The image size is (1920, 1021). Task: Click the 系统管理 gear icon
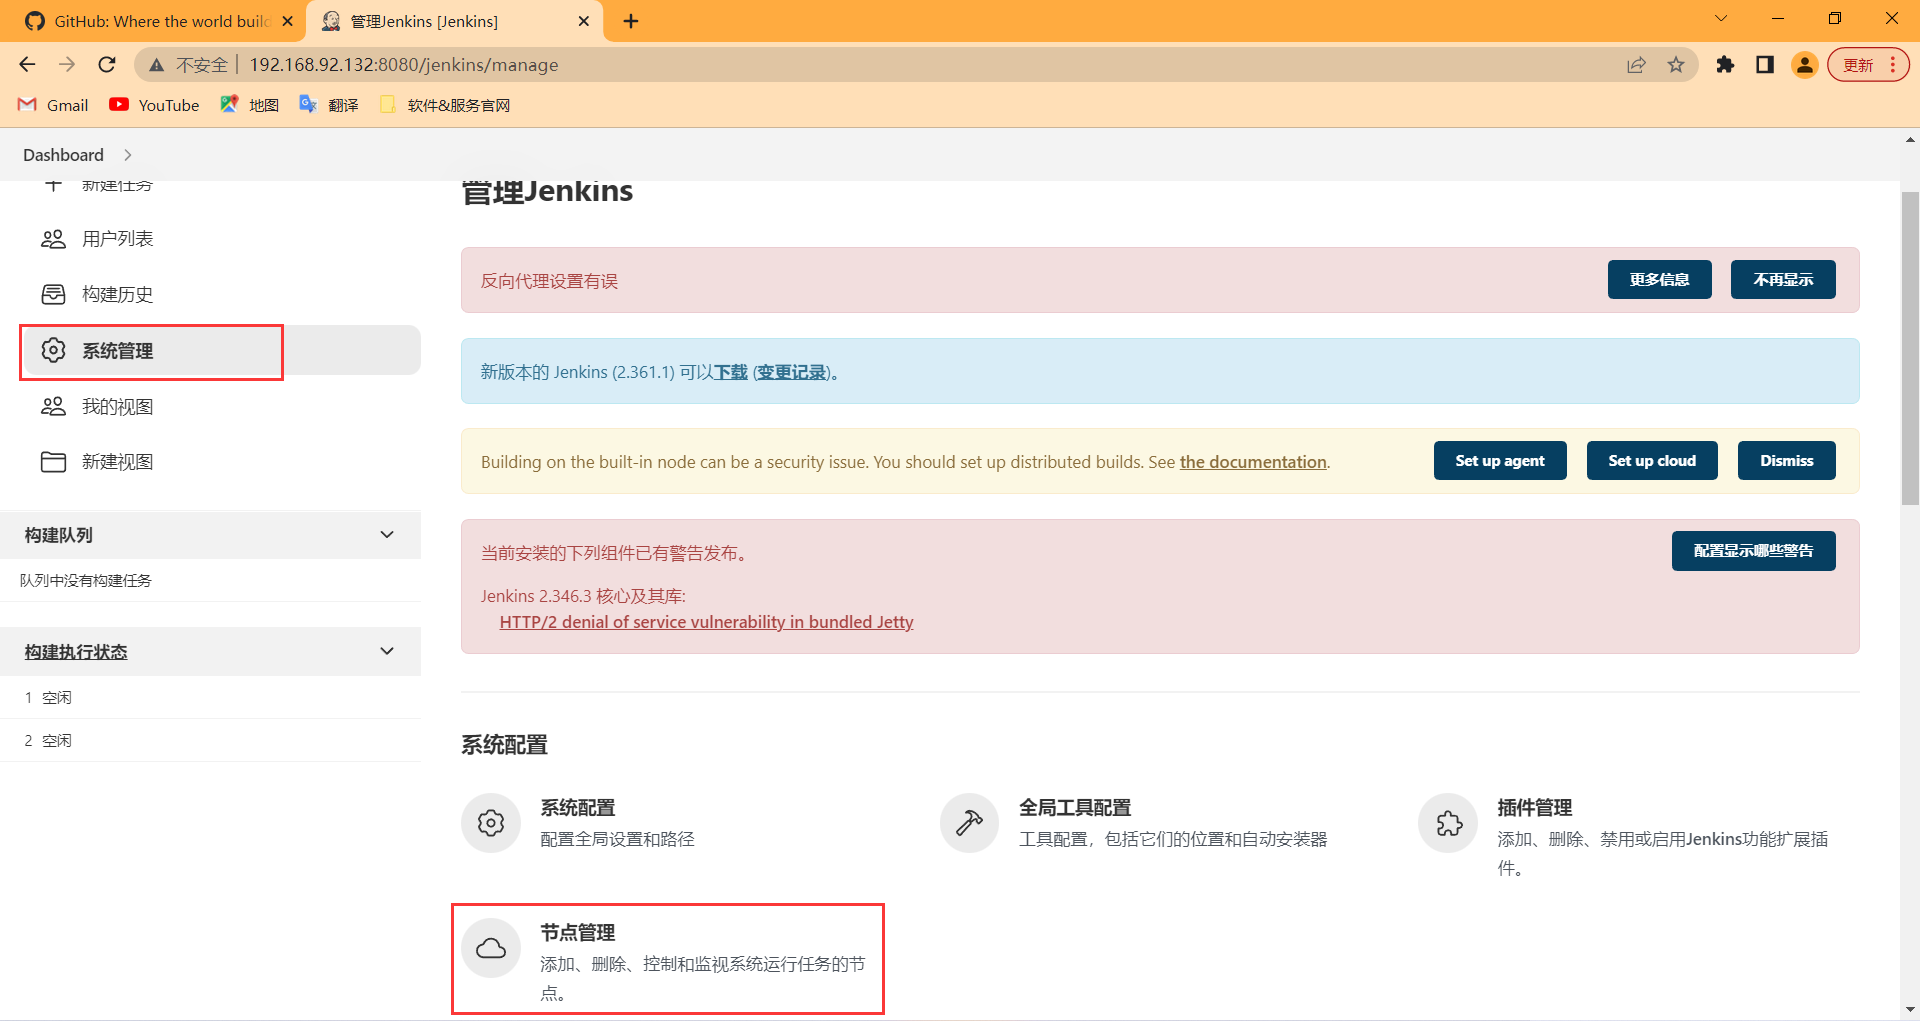tap(53, 351)
